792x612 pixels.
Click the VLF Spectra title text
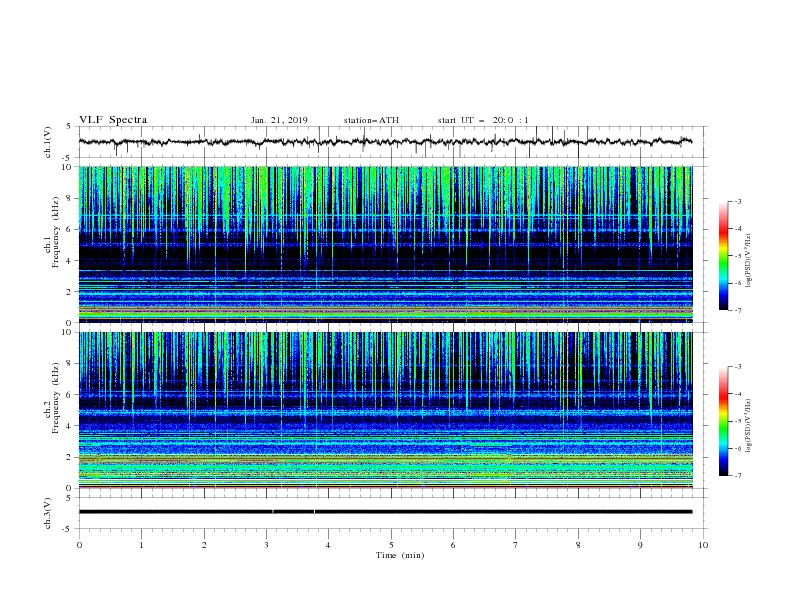113,120
